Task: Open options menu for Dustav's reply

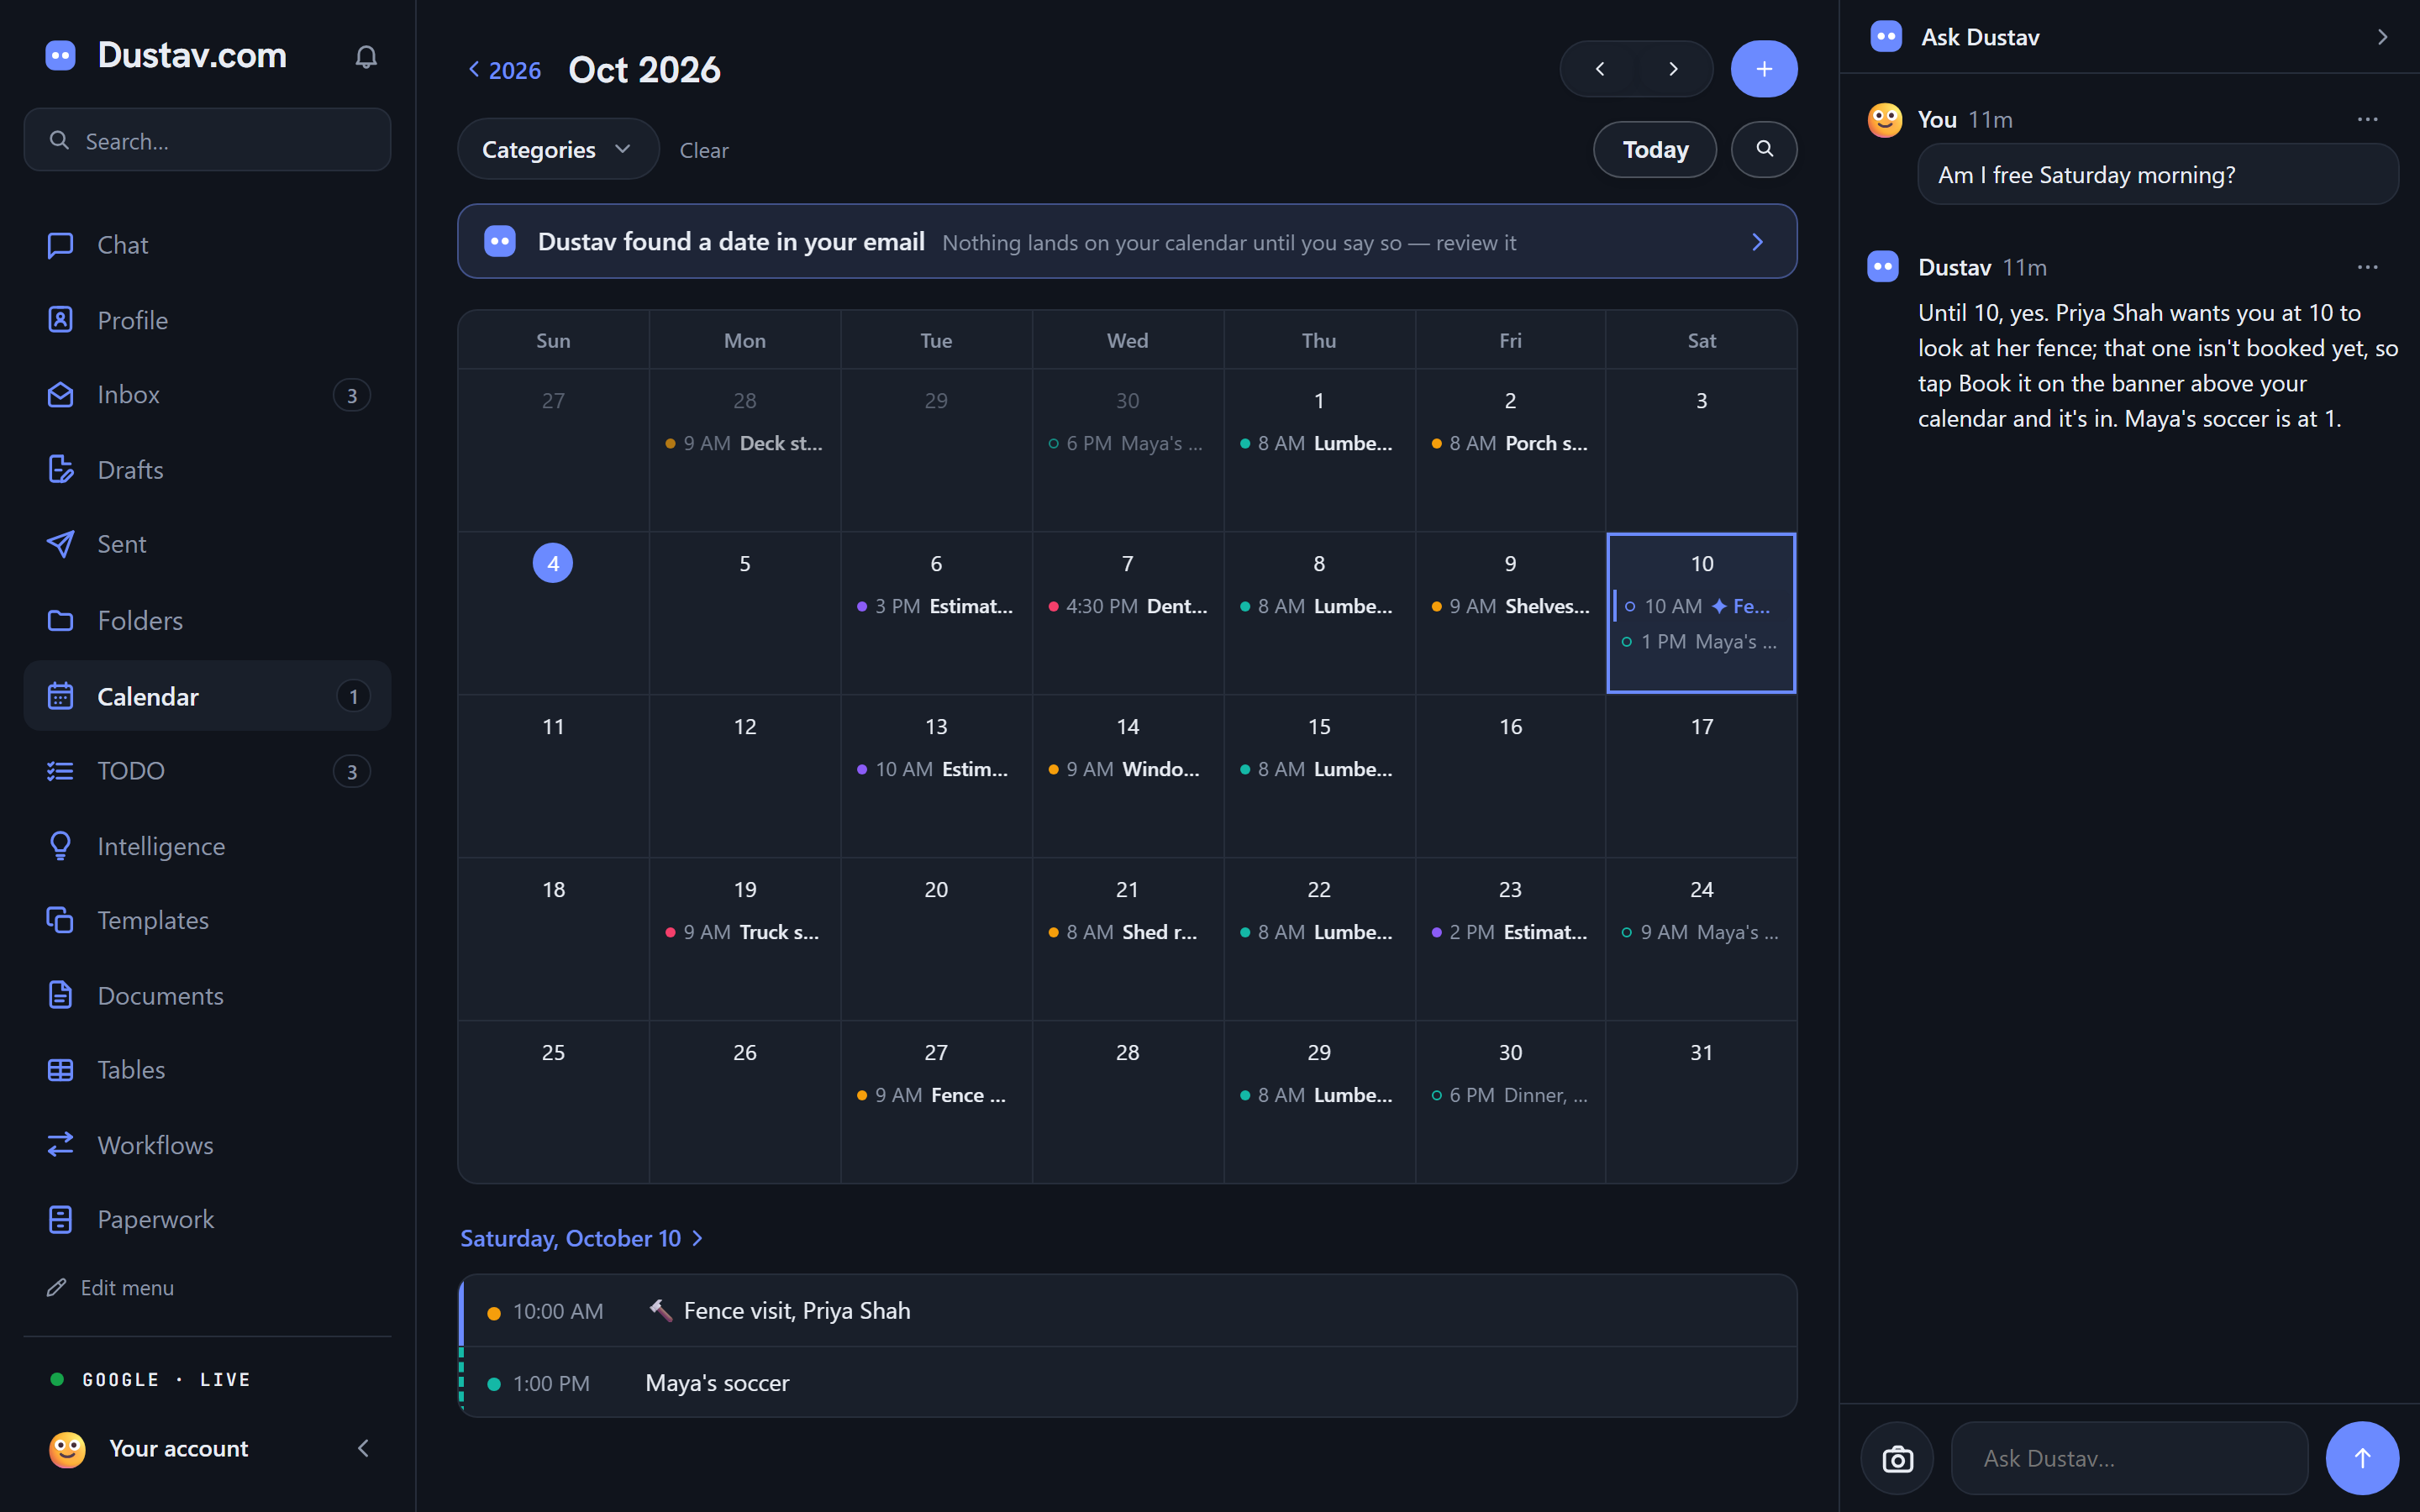Action: (x=2367, y=267)
